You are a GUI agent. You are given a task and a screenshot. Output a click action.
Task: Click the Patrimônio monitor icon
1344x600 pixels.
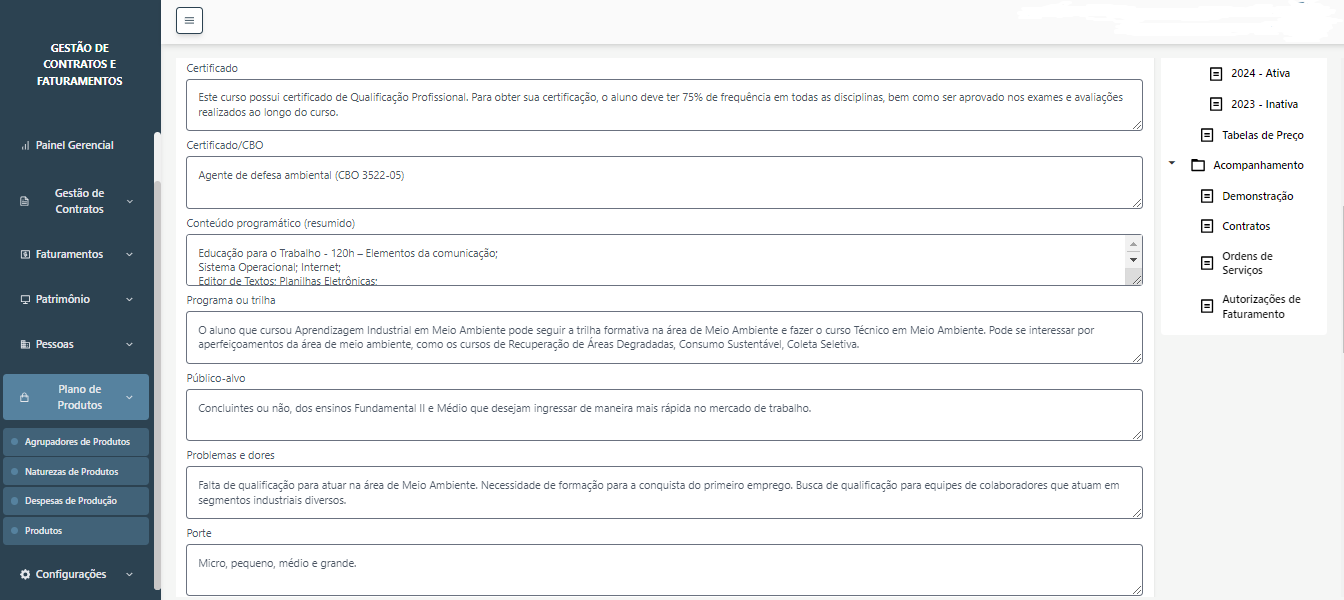25,299
